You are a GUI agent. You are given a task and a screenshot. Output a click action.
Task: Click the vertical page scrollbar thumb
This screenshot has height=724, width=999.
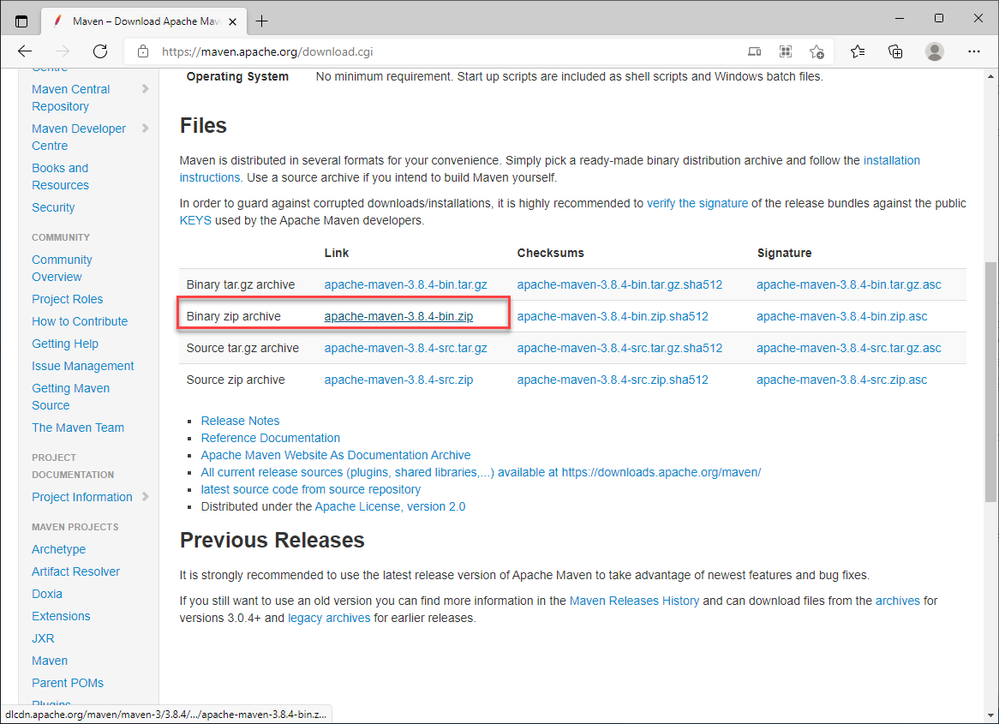click(991, 381)
